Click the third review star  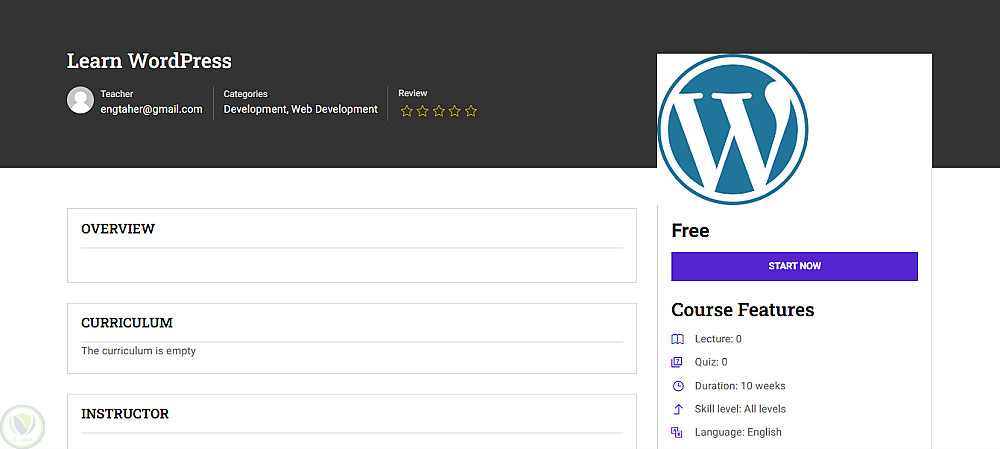(x=439, y=111)
